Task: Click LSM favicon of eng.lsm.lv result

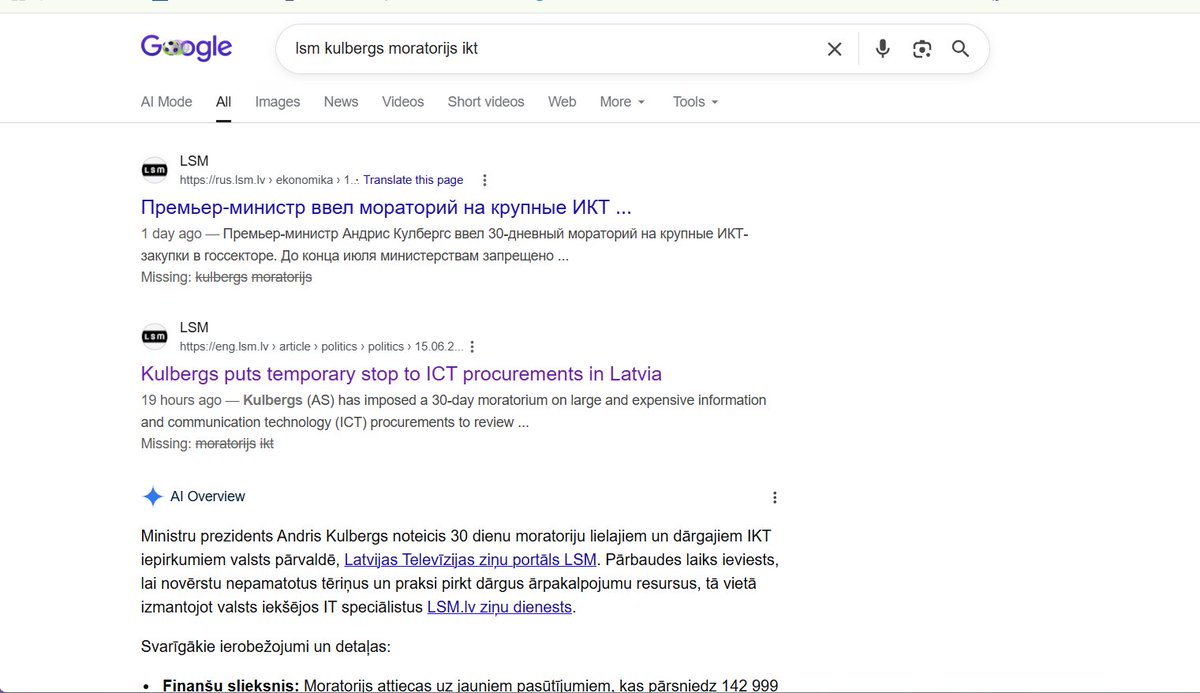Action: click(x=154, y=337)
